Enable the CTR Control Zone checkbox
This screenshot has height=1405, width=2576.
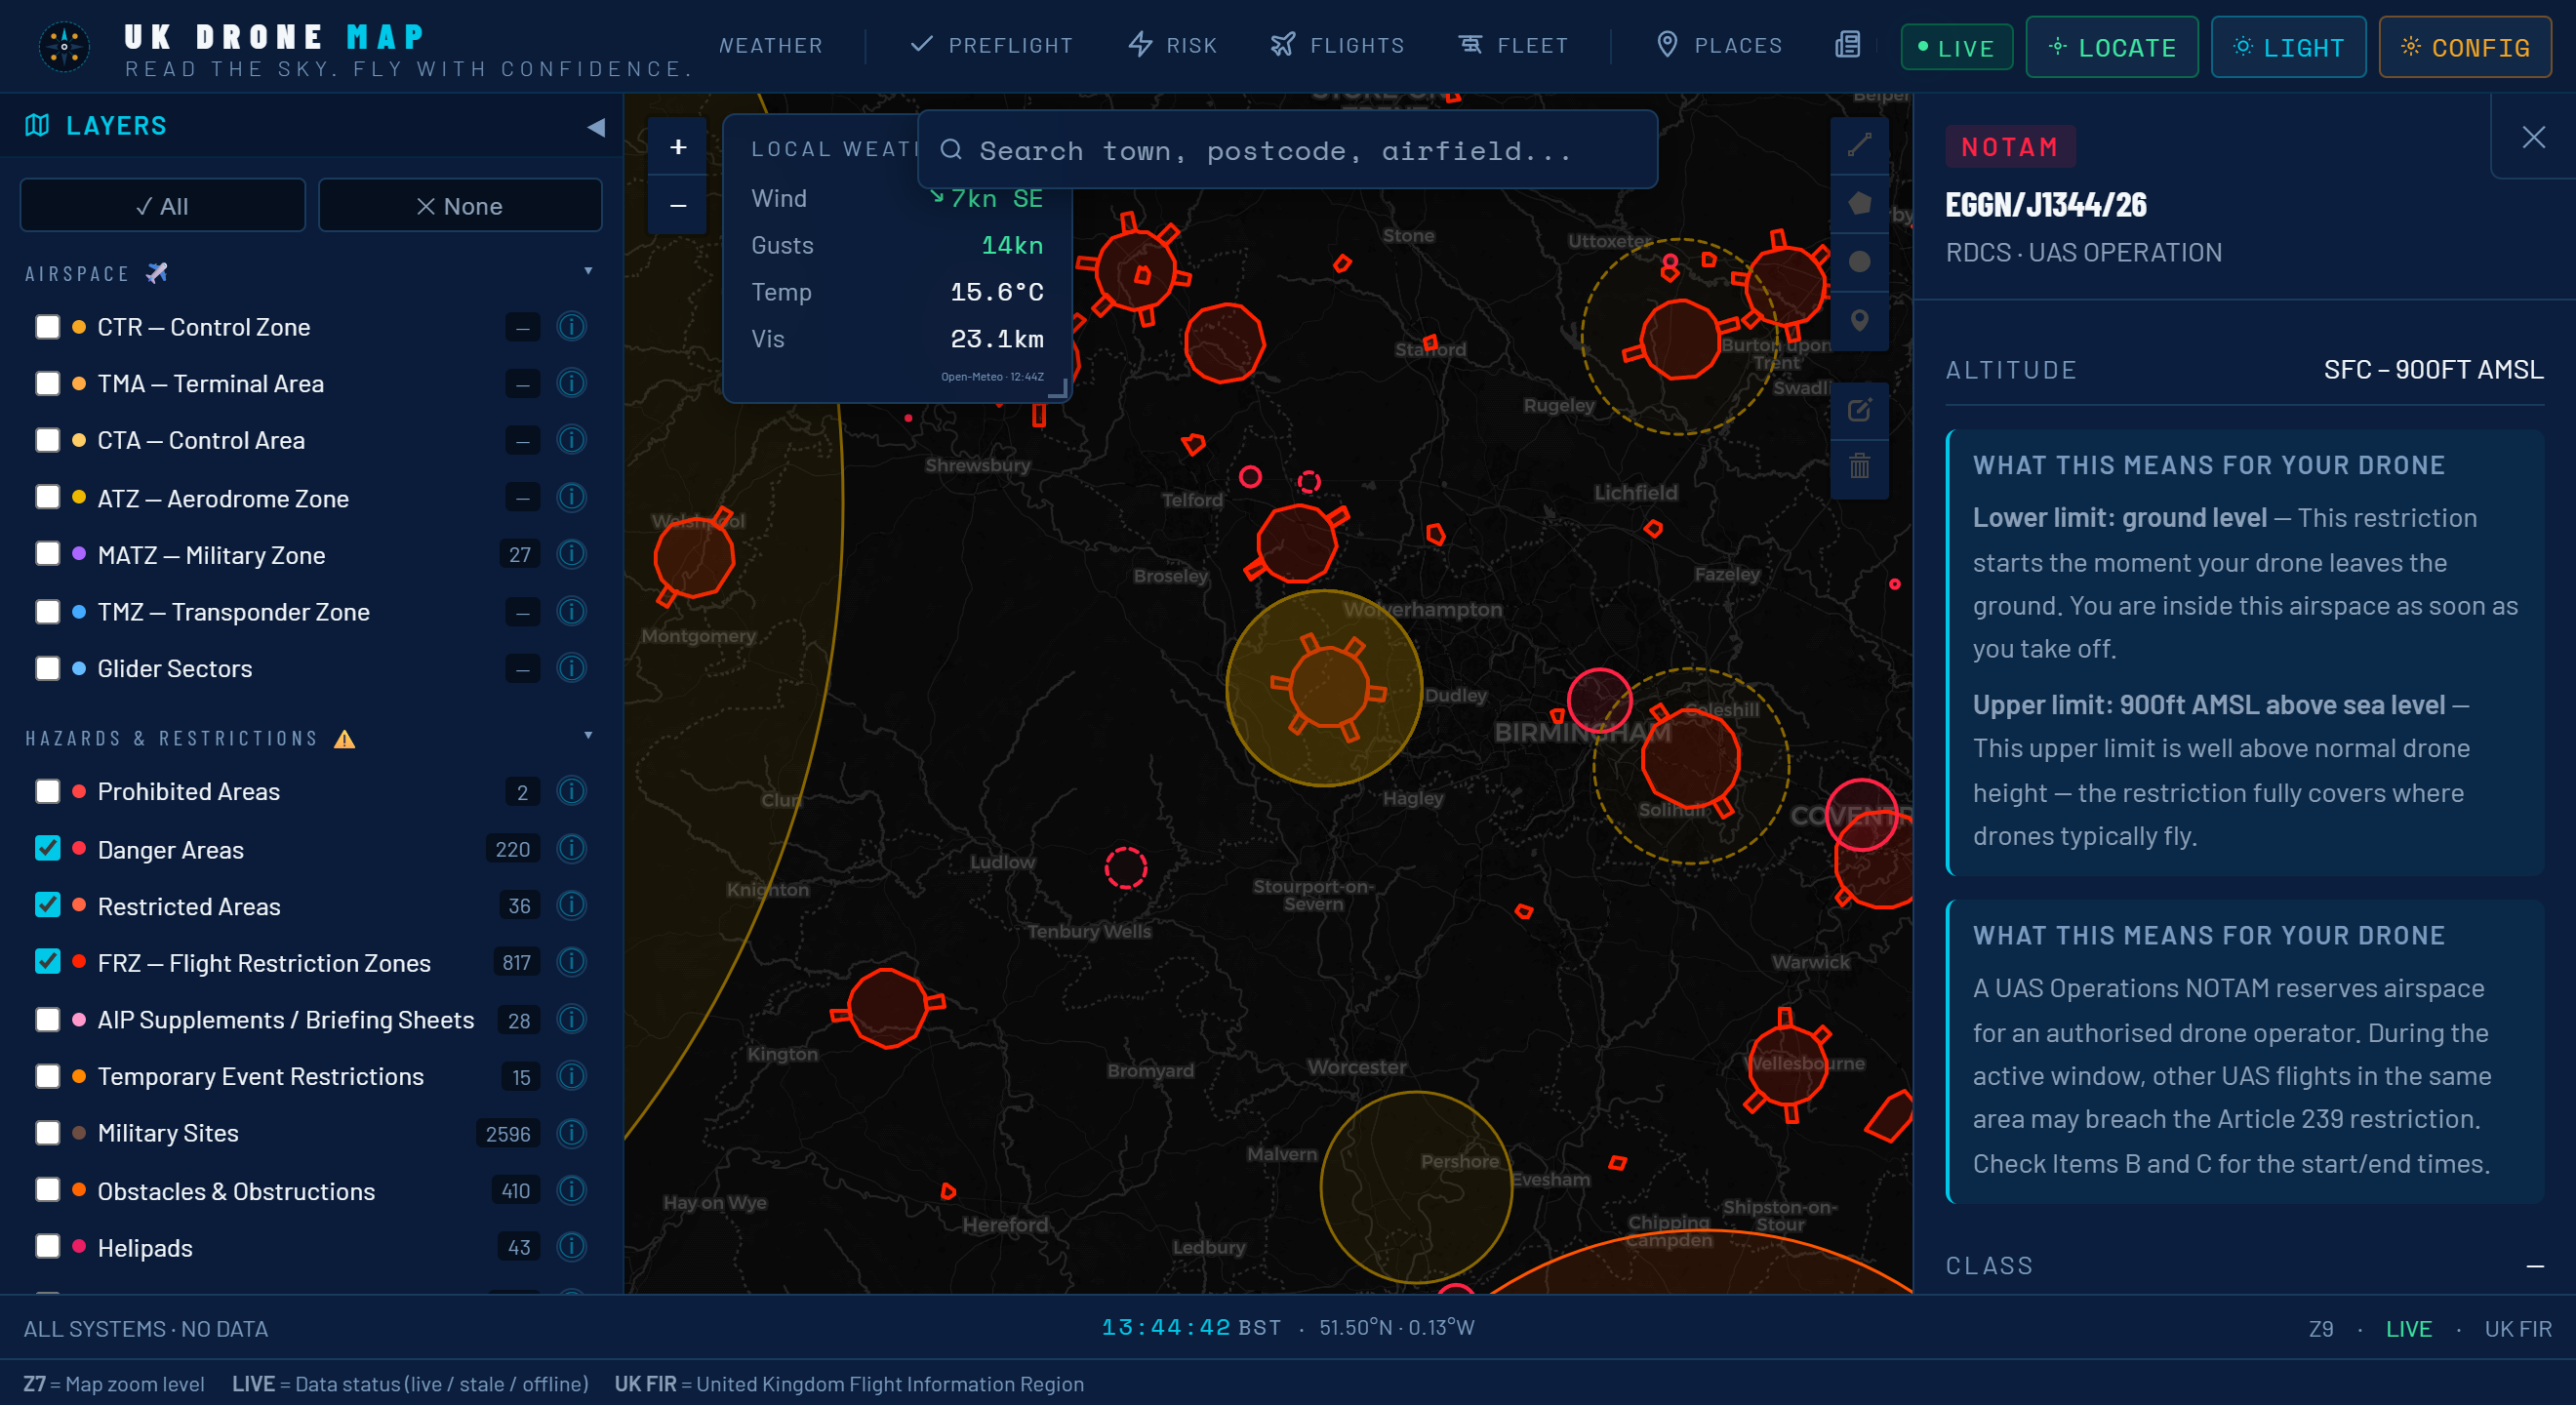pyautogui.click(x=47, y=327)
